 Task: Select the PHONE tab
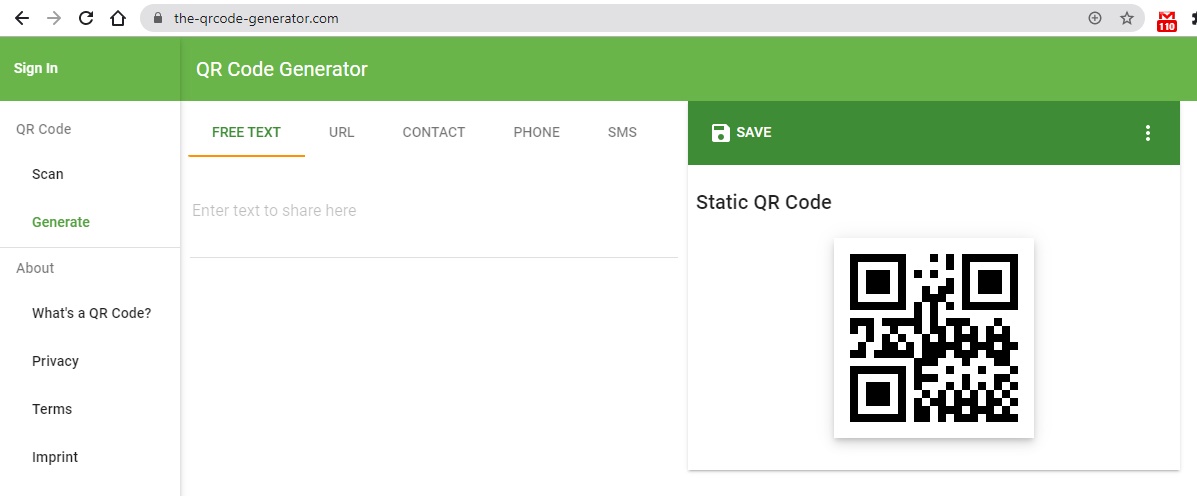(x=537, y=132)
